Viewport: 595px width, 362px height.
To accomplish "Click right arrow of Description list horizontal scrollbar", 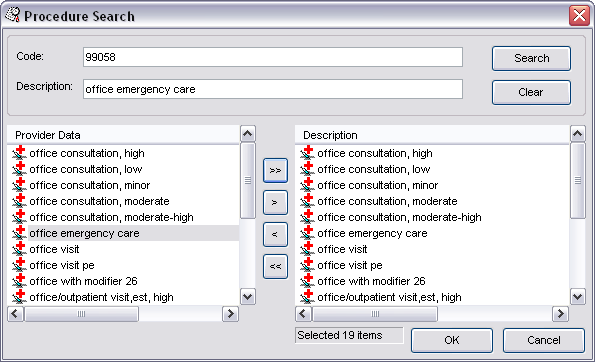I will pos(560,314).
